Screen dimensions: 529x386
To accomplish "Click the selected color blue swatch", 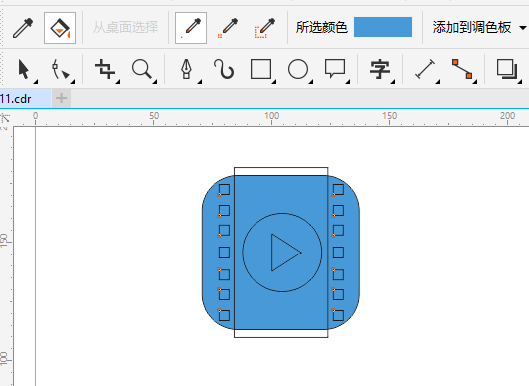I will (x=383, y=27).
